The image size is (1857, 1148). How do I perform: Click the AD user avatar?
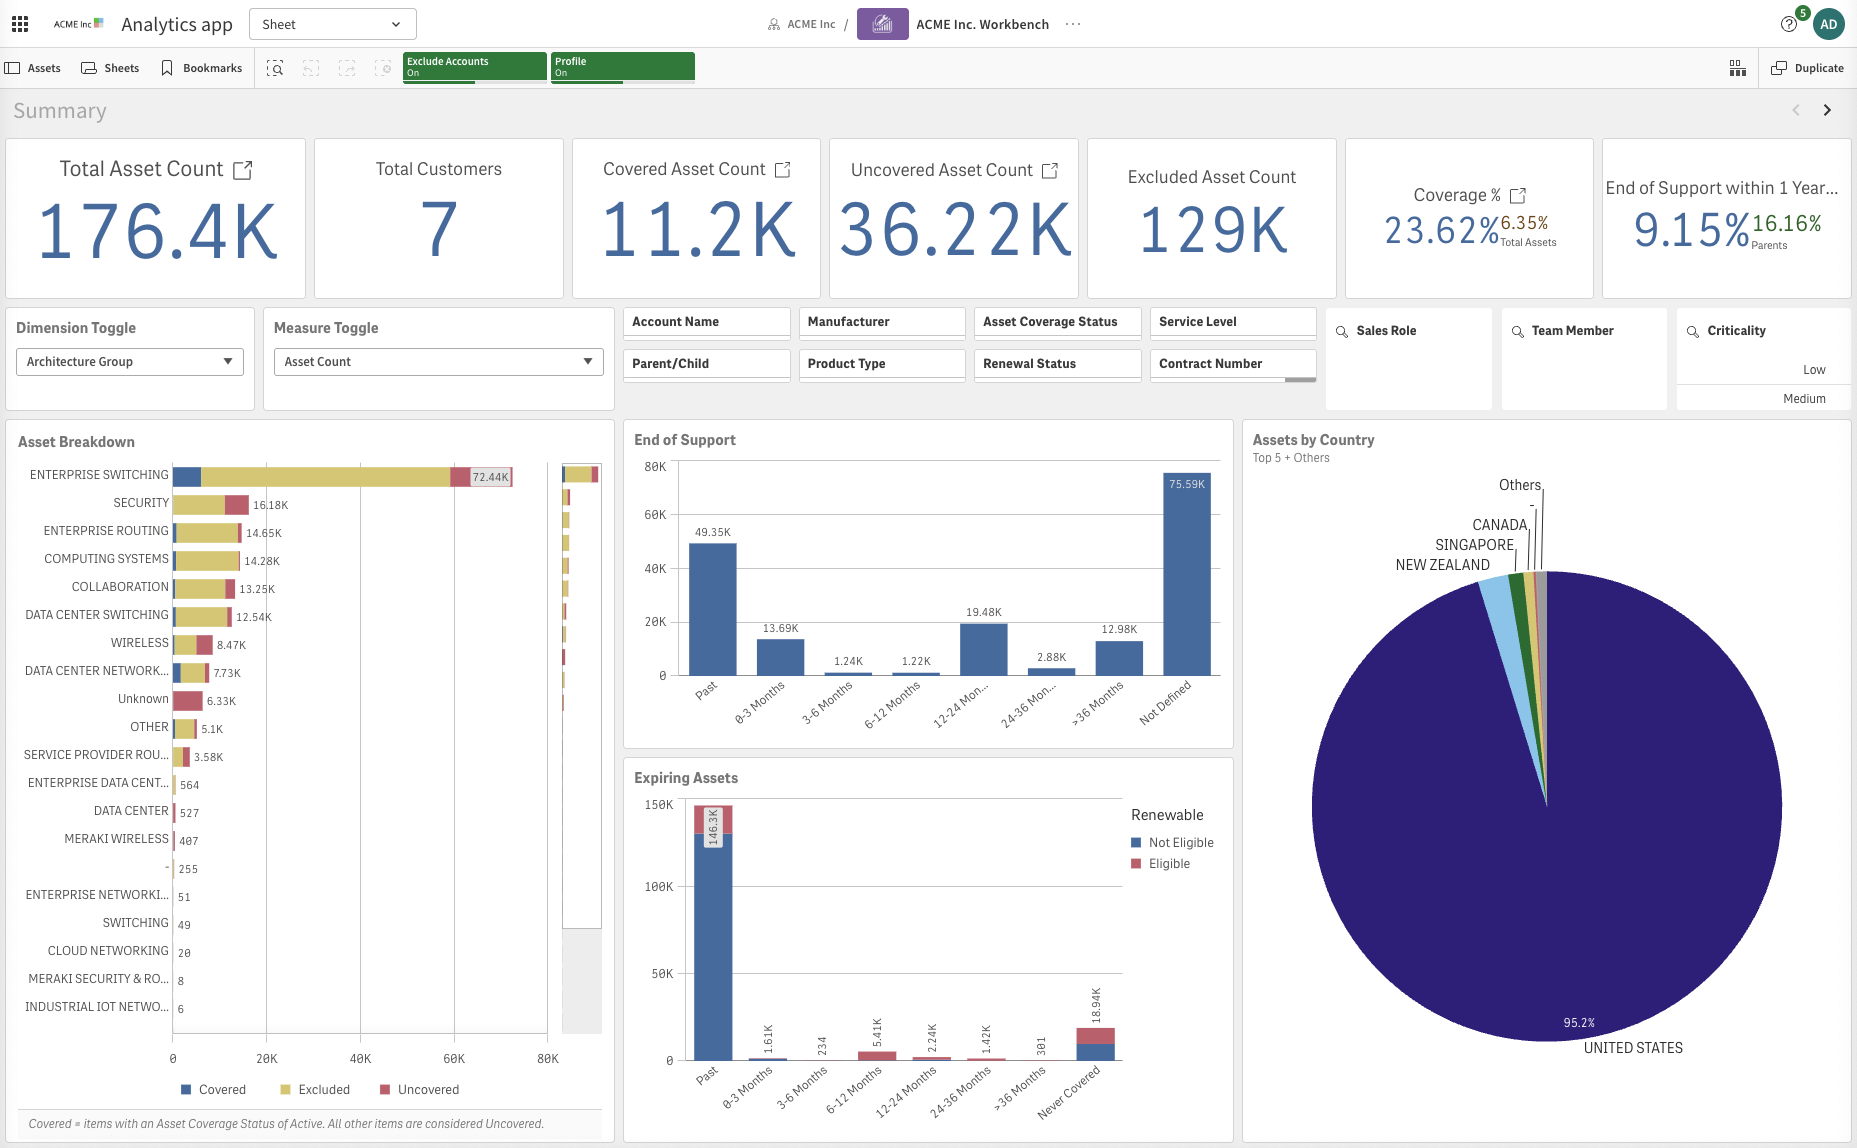coord(1828,24)
